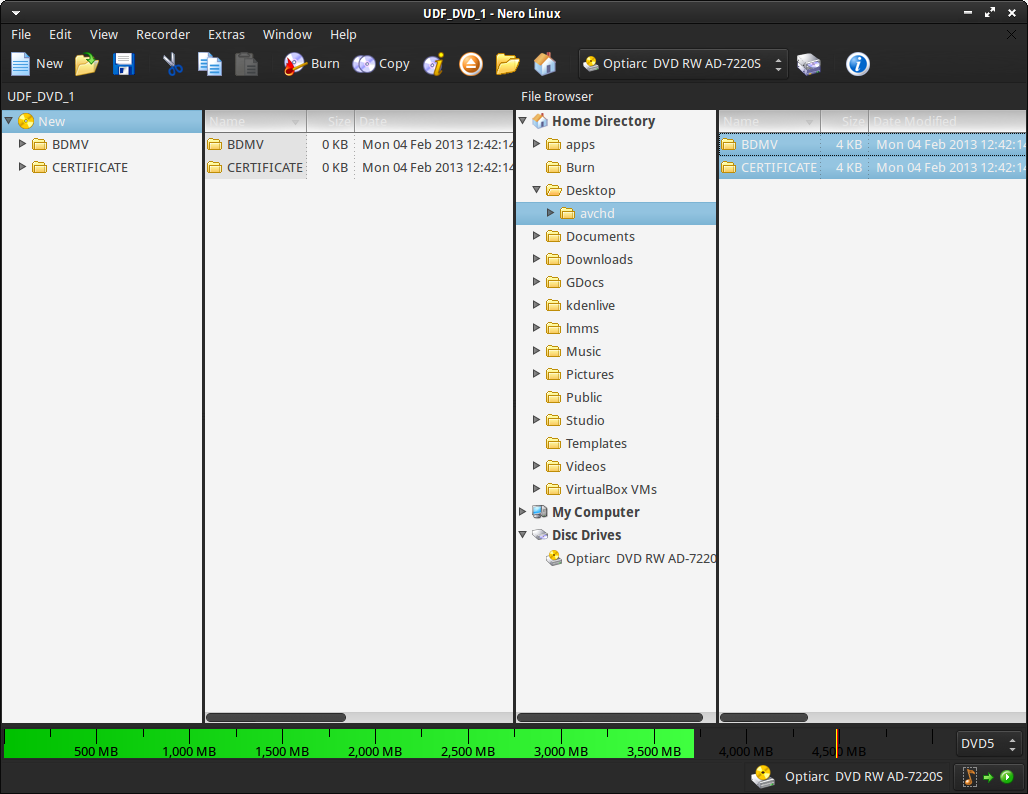1028x794 pixels.
Task: Close the compilation document with the menu-bar X
Action: click(1011, 34)
